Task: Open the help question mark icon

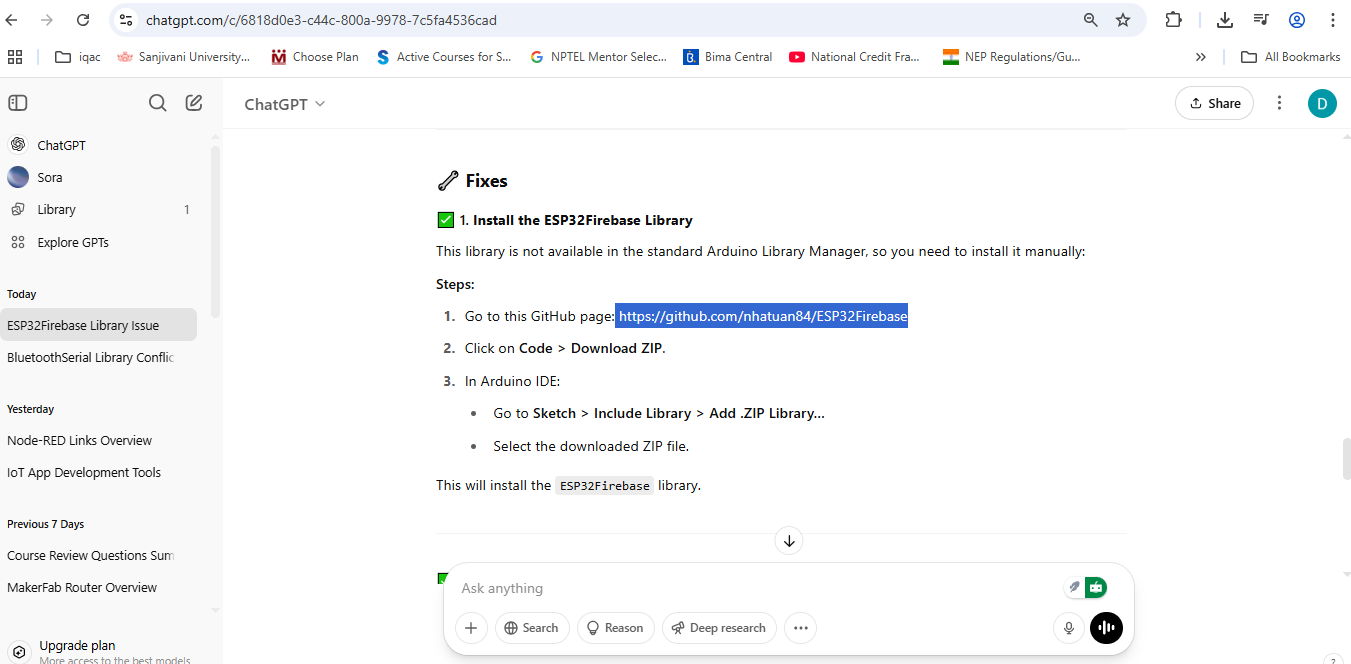Action: coord(1332,660)
